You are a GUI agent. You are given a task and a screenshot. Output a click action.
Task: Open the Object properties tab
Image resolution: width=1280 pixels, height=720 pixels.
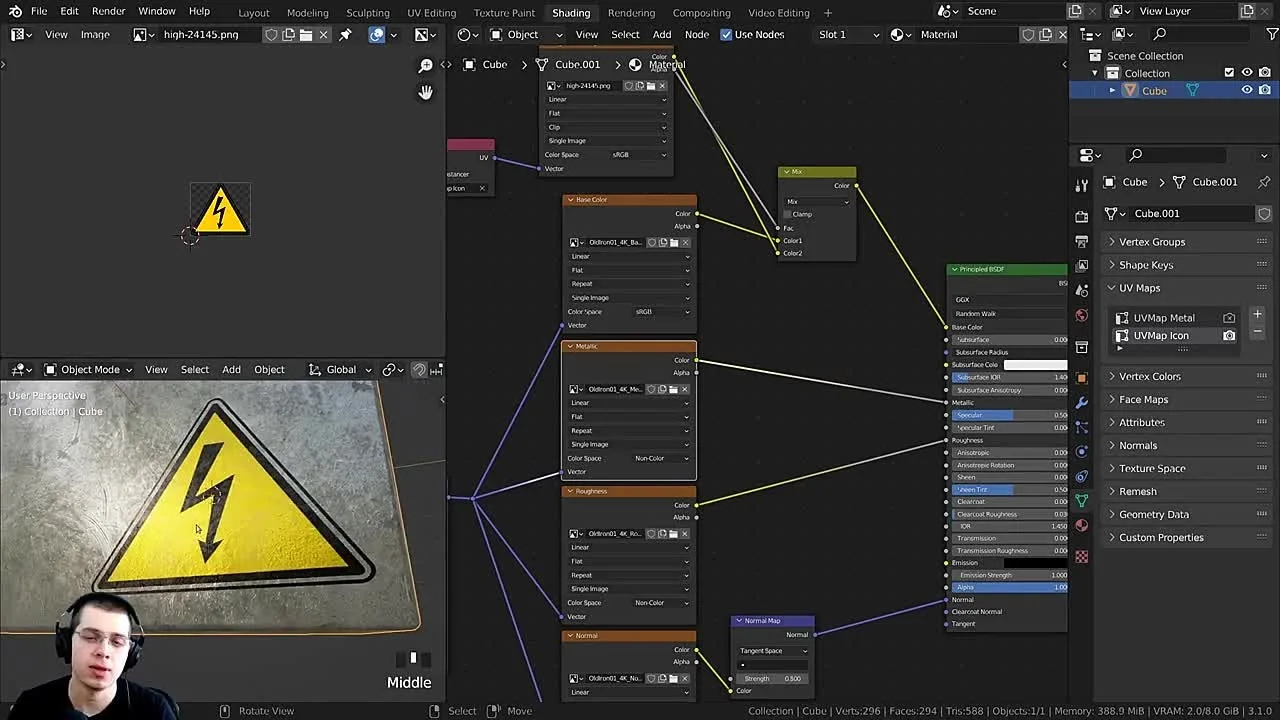1081,378
